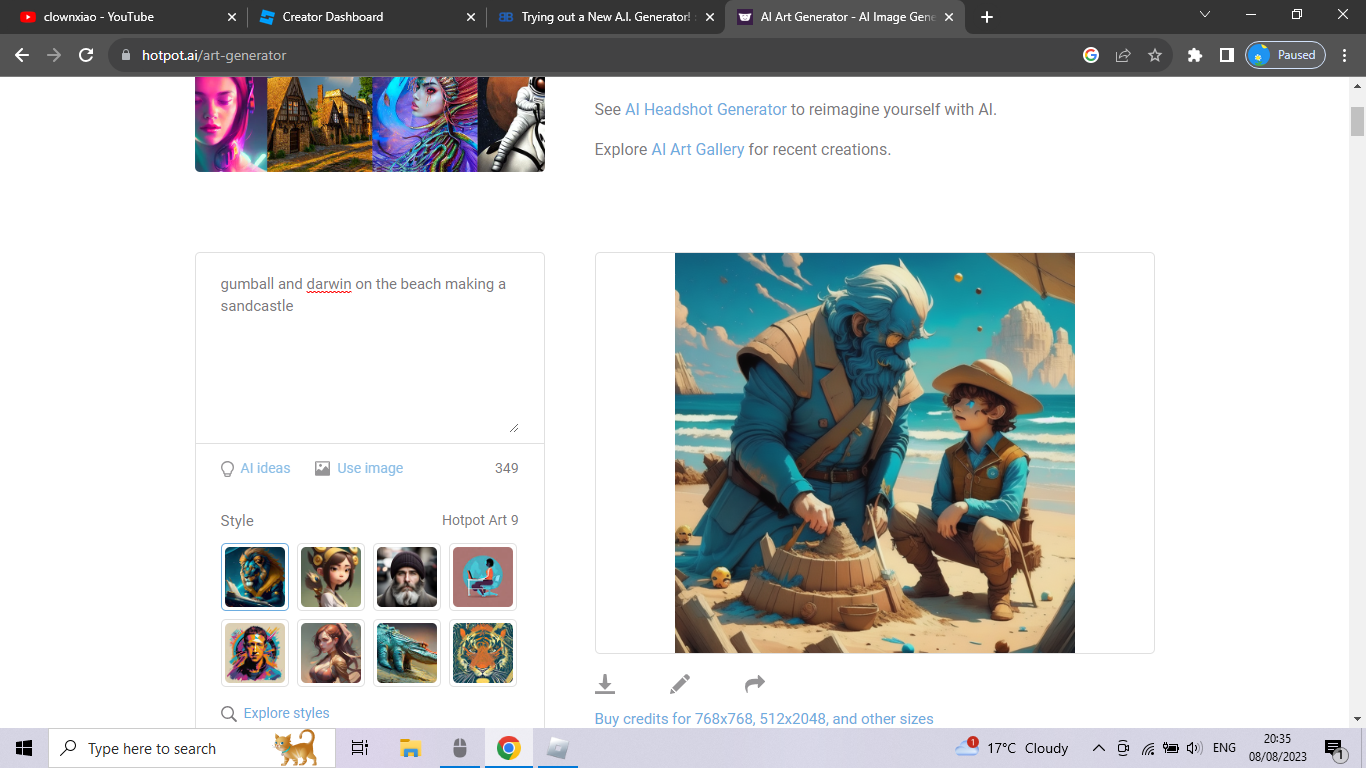This screenshot has height=768, width=1366.
Task: Select the colorful tiger style thumbnail
Action: click(x=483, y=653)
